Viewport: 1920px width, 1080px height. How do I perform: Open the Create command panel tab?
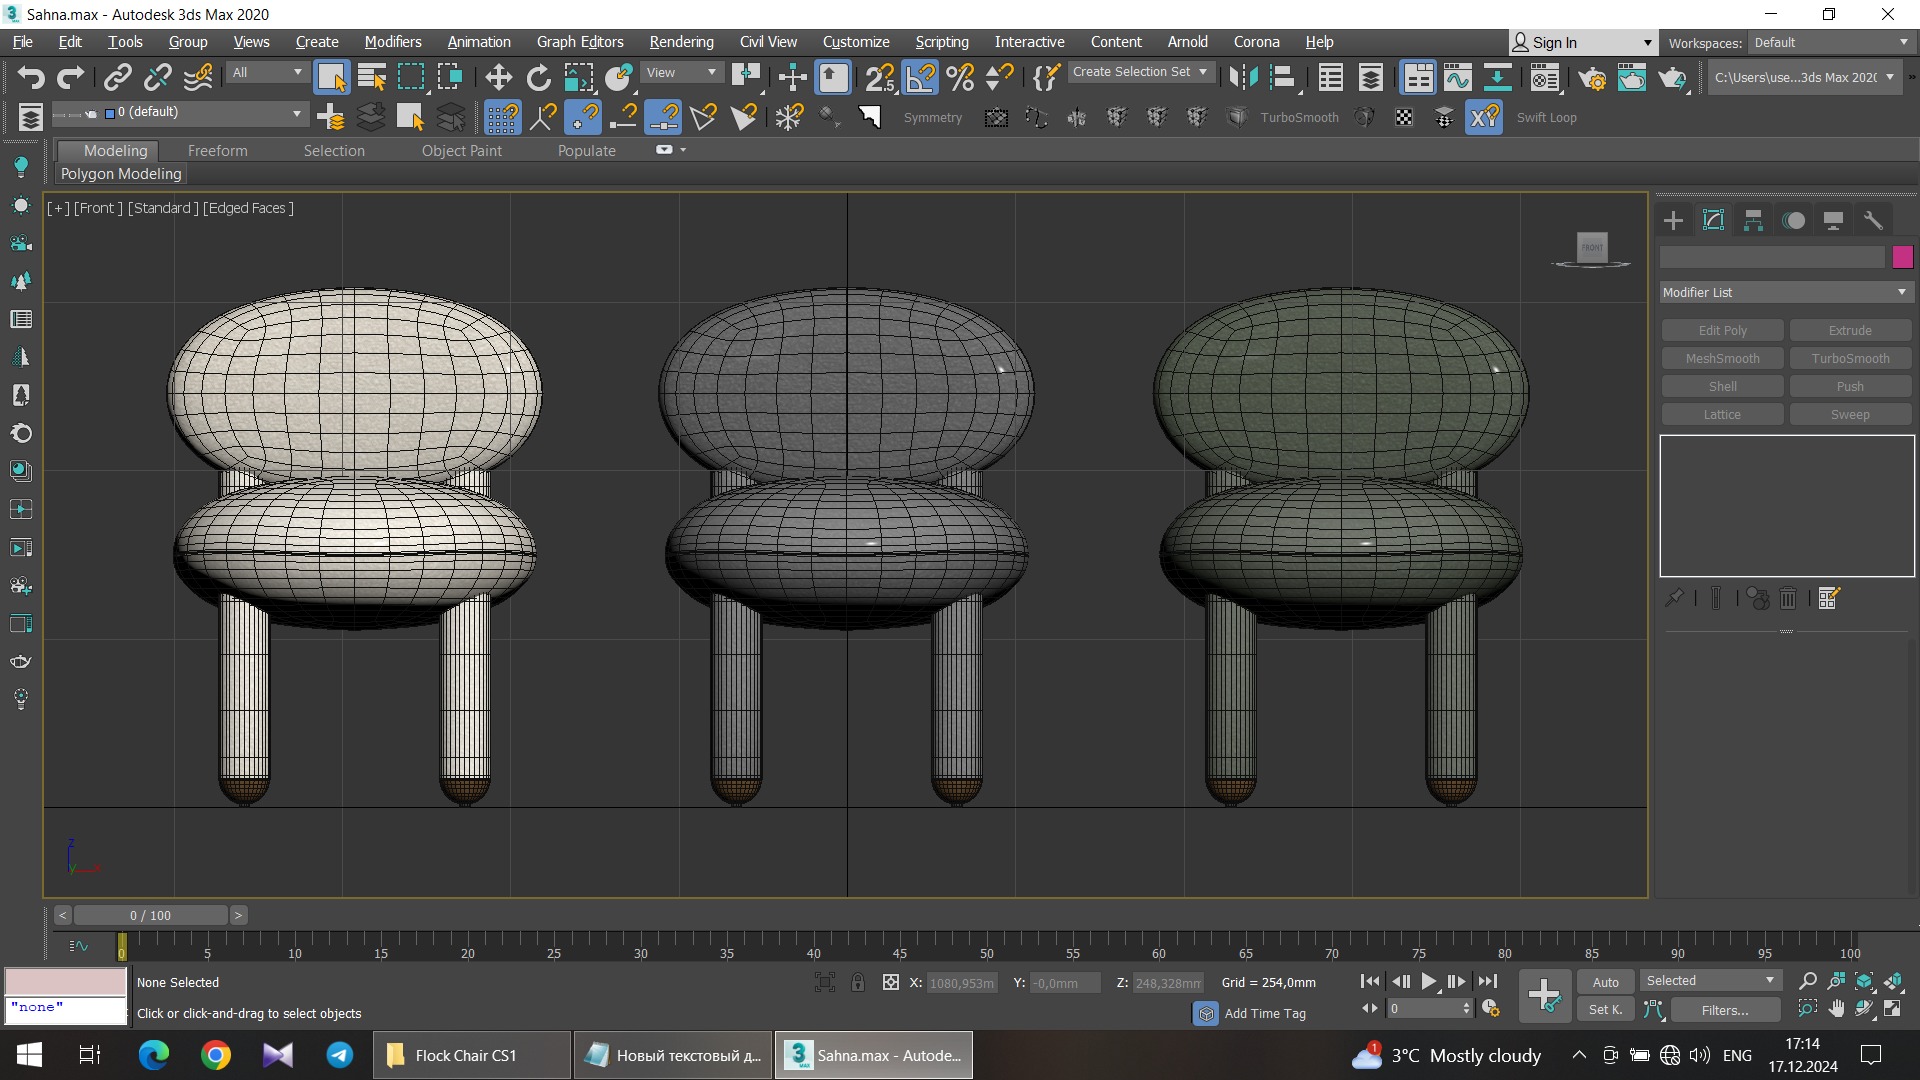click(x=1673, y=220)
